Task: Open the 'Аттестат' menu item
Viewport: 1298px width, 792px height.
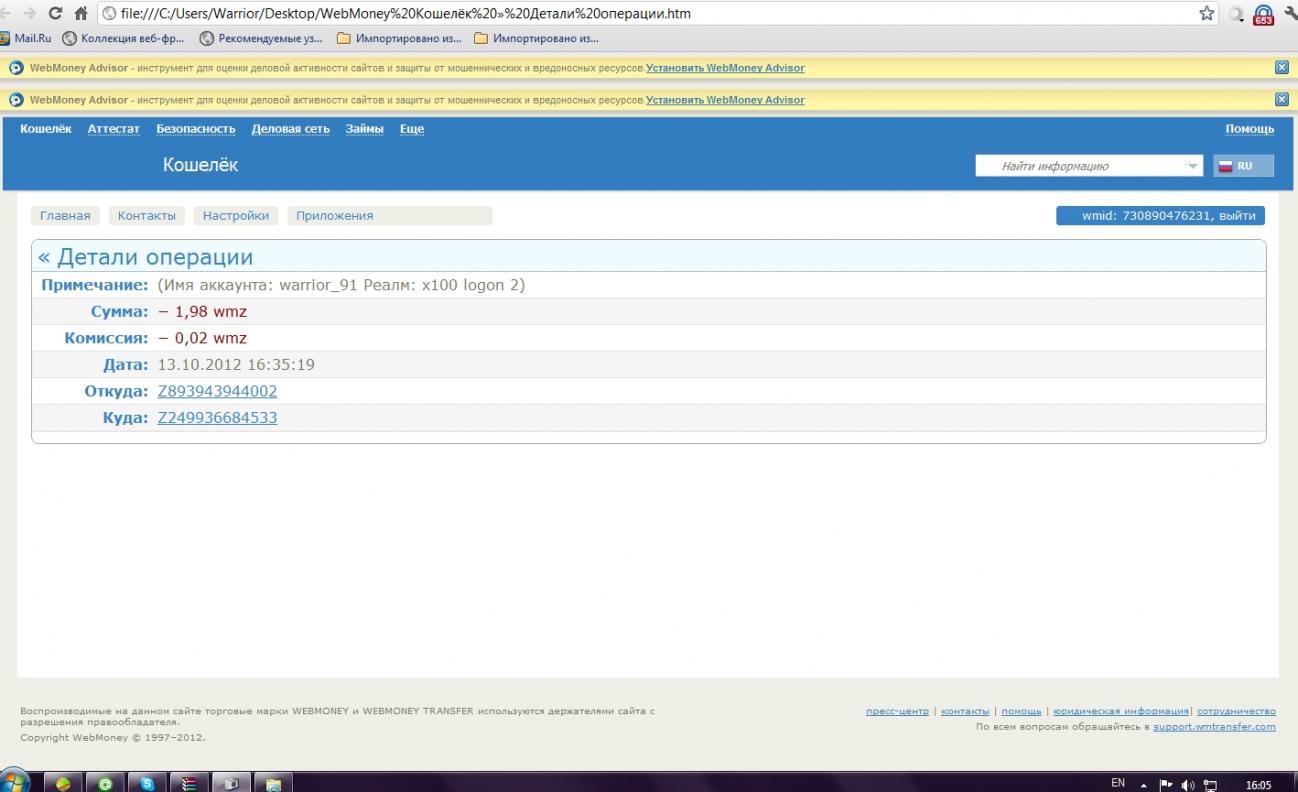Action: coord(113,129)
